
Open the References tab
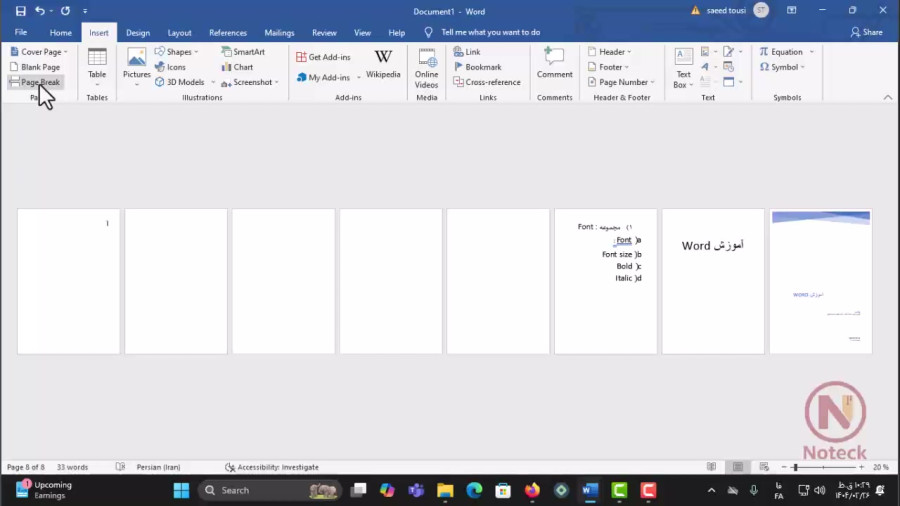[x=228, y=33]
